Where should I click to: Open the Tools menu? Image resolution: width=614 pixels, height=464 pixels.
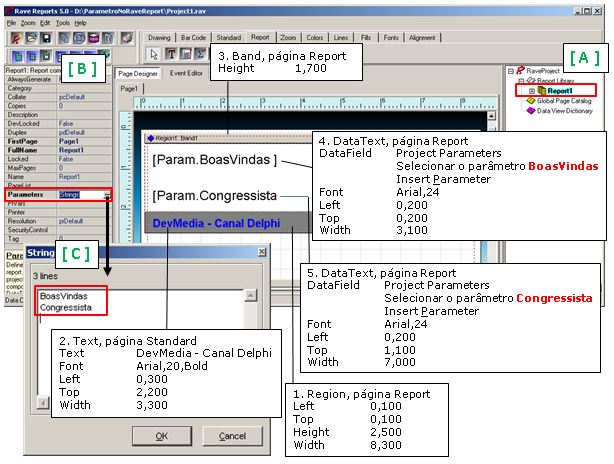63,21
